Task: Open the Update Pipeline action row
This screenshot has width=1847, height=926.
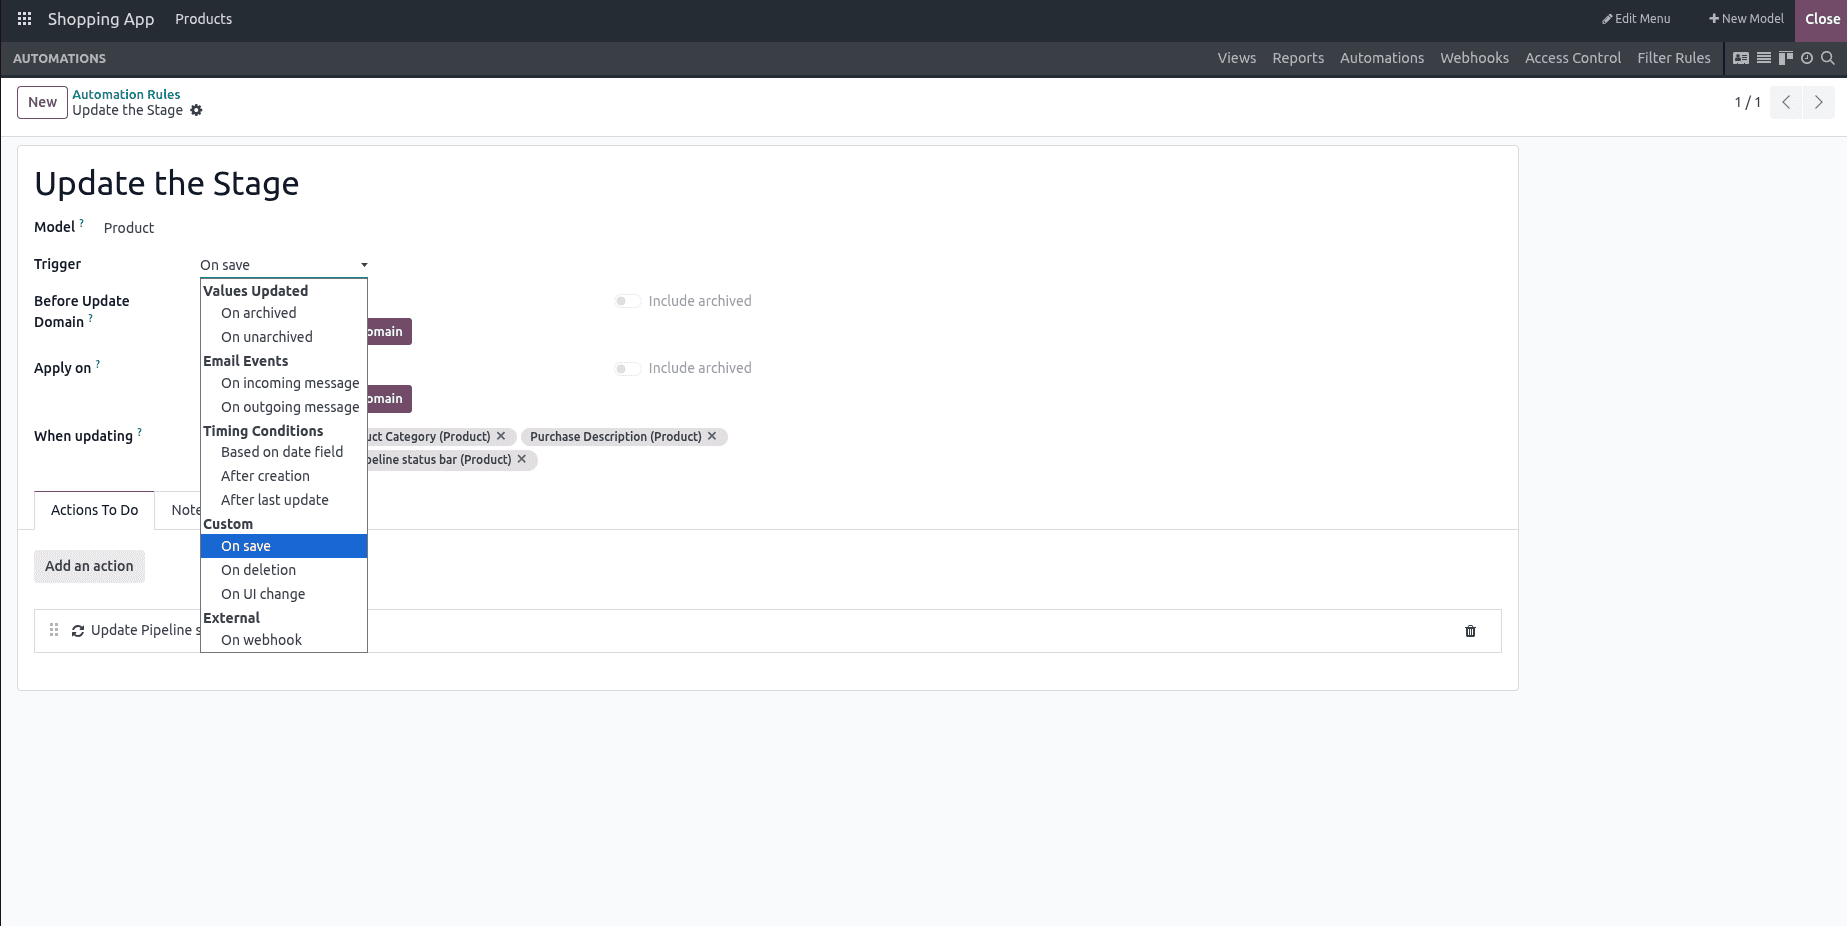Action: tap(768, 631)
